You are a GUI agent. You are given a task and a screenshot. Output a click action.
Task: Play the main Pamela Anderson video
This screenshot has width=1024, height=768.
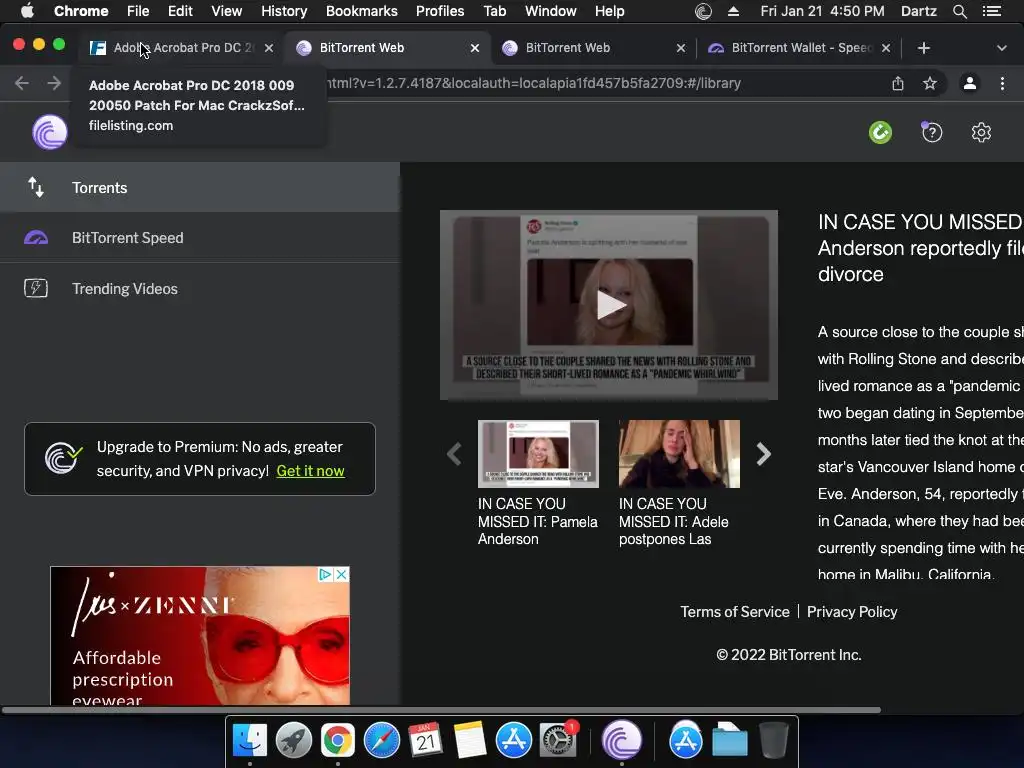coord(610,304)
